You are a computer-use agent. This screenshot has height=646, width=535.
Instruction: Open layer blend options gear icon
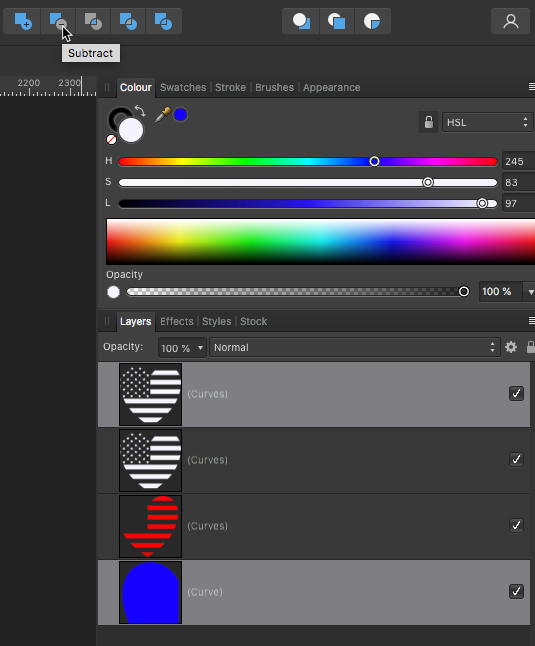(511, 347)
